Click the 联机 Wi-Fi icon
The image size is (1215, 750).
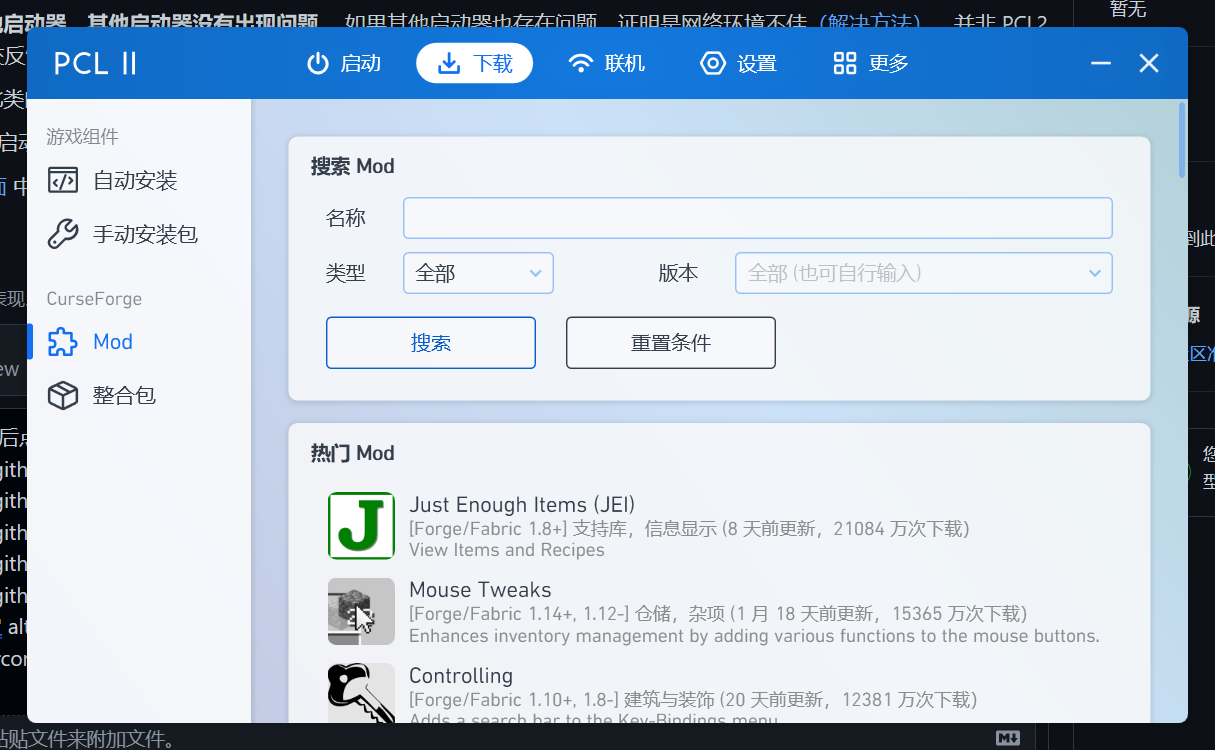[x=581, y=62]
